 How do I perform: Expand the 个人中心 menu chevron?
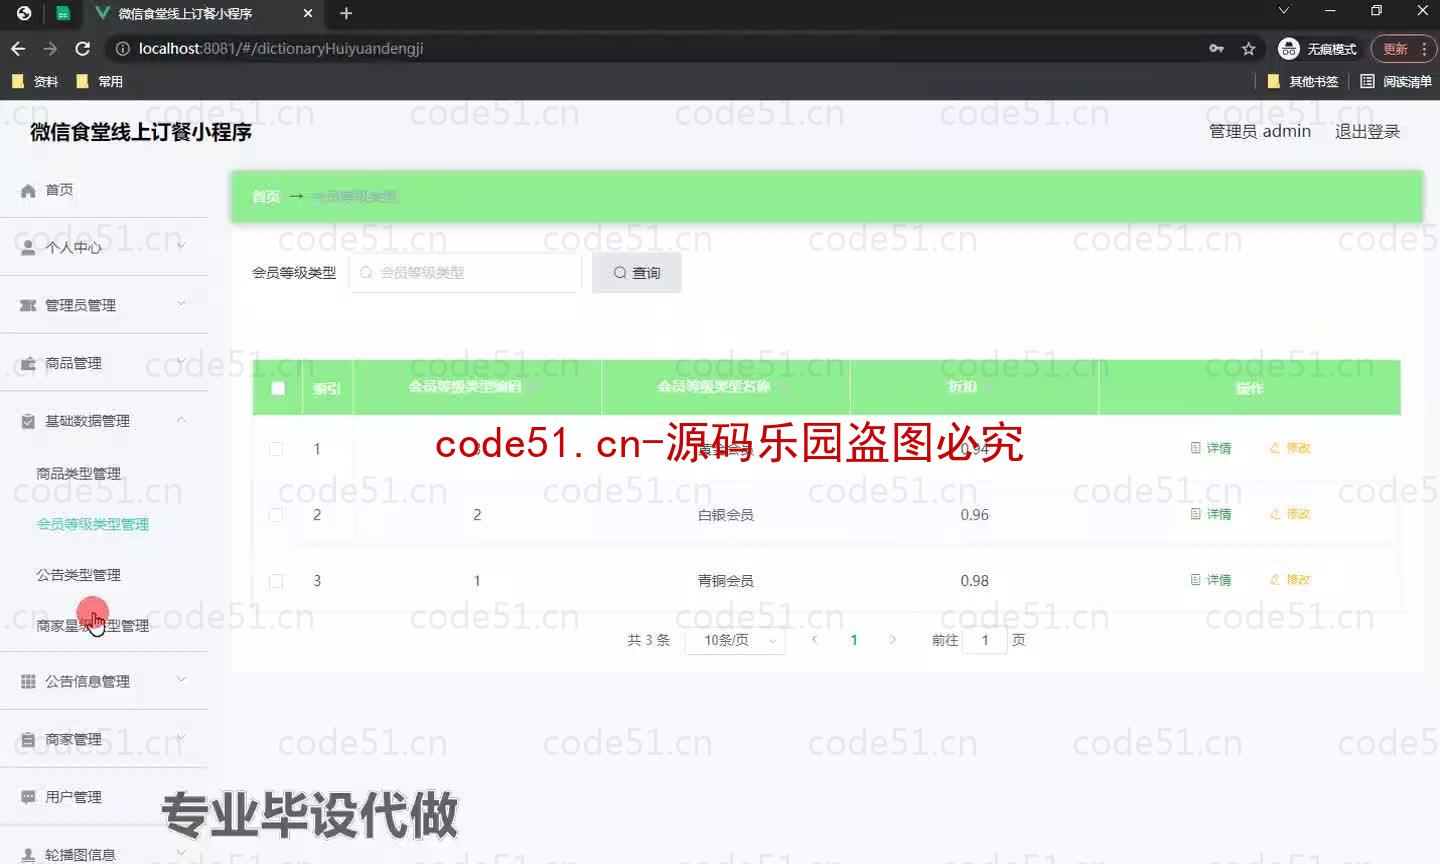pos(181,246)
